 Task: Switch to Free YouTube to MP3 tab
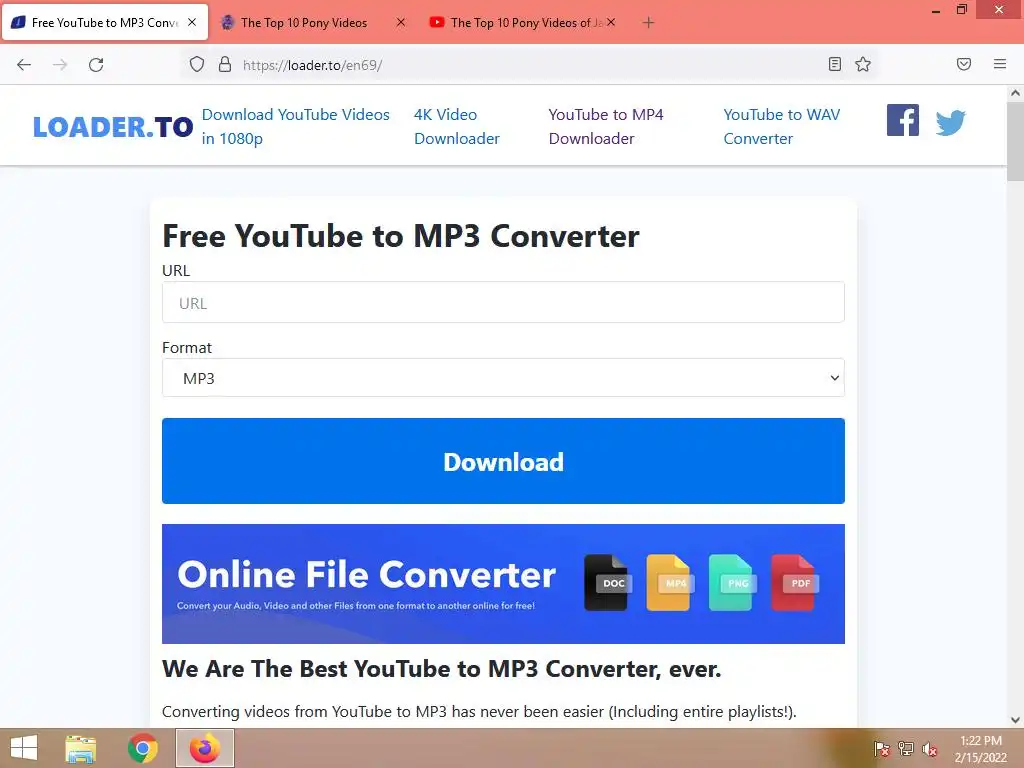[x=105, y=22]
